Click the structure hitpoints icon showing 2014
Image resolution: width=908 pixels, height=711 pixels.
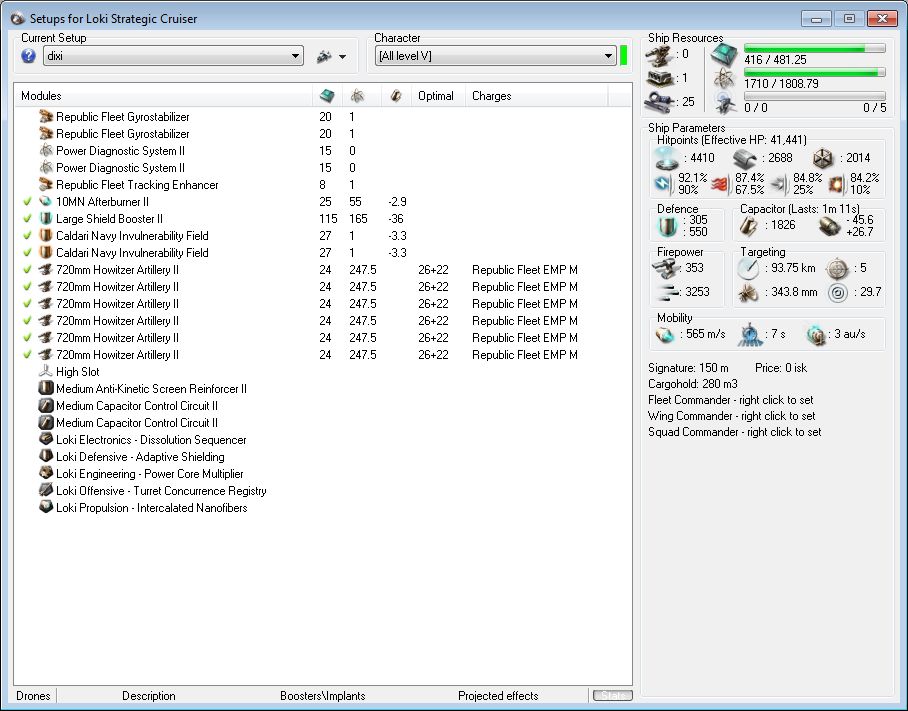pos(822,158)
